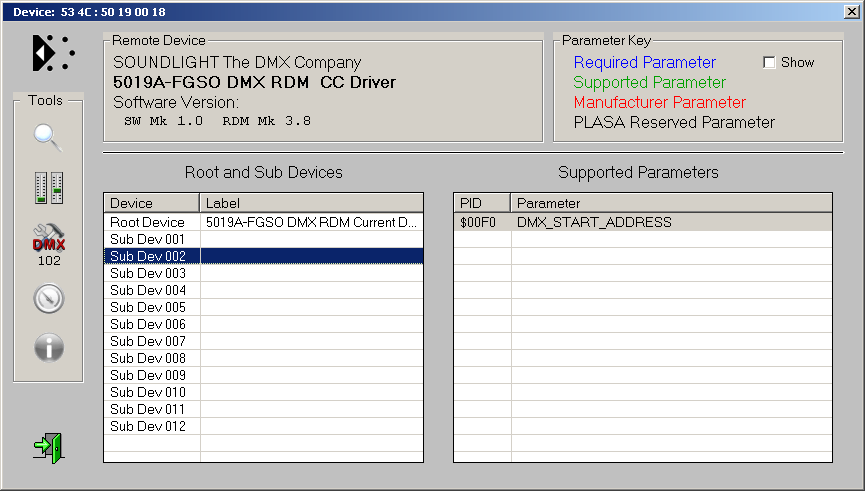Select Sub Dev 005 in device list
Image resolution: width=865 pixels, height=491 pixels.
(148, 307)
